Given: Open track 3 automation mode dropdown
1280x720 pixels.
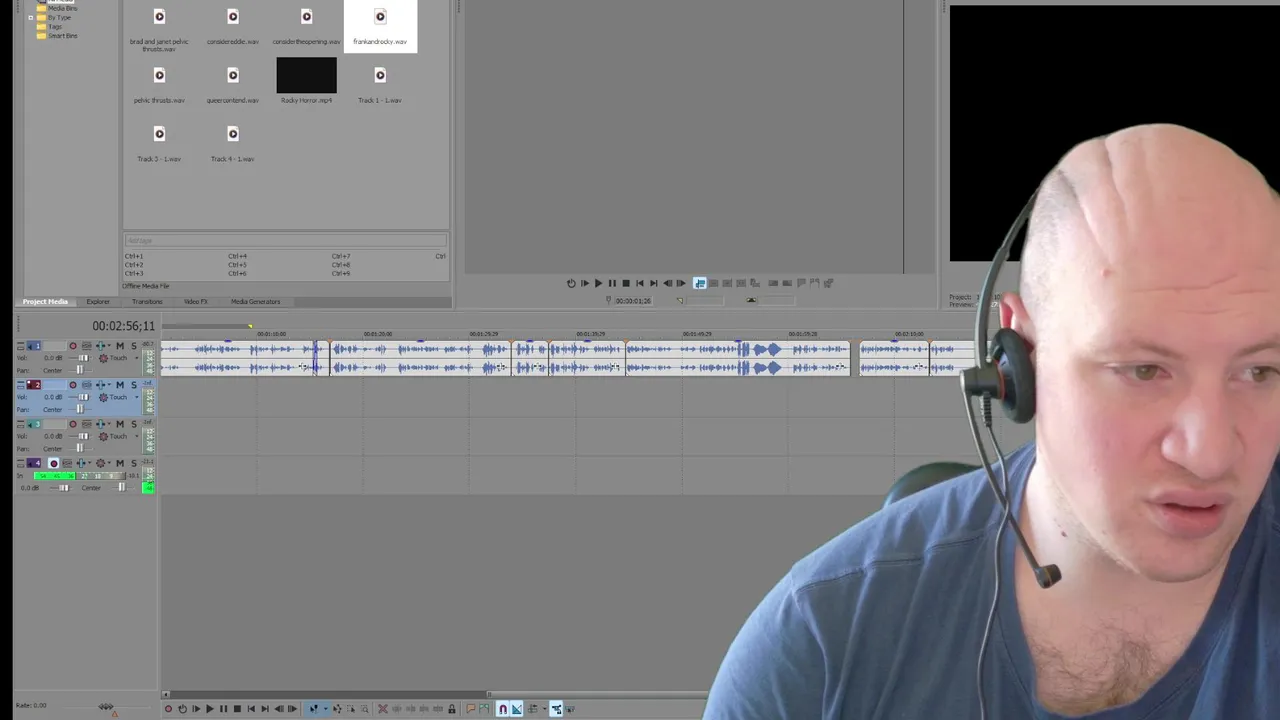Looking at the screenshot, I should 137,436.
